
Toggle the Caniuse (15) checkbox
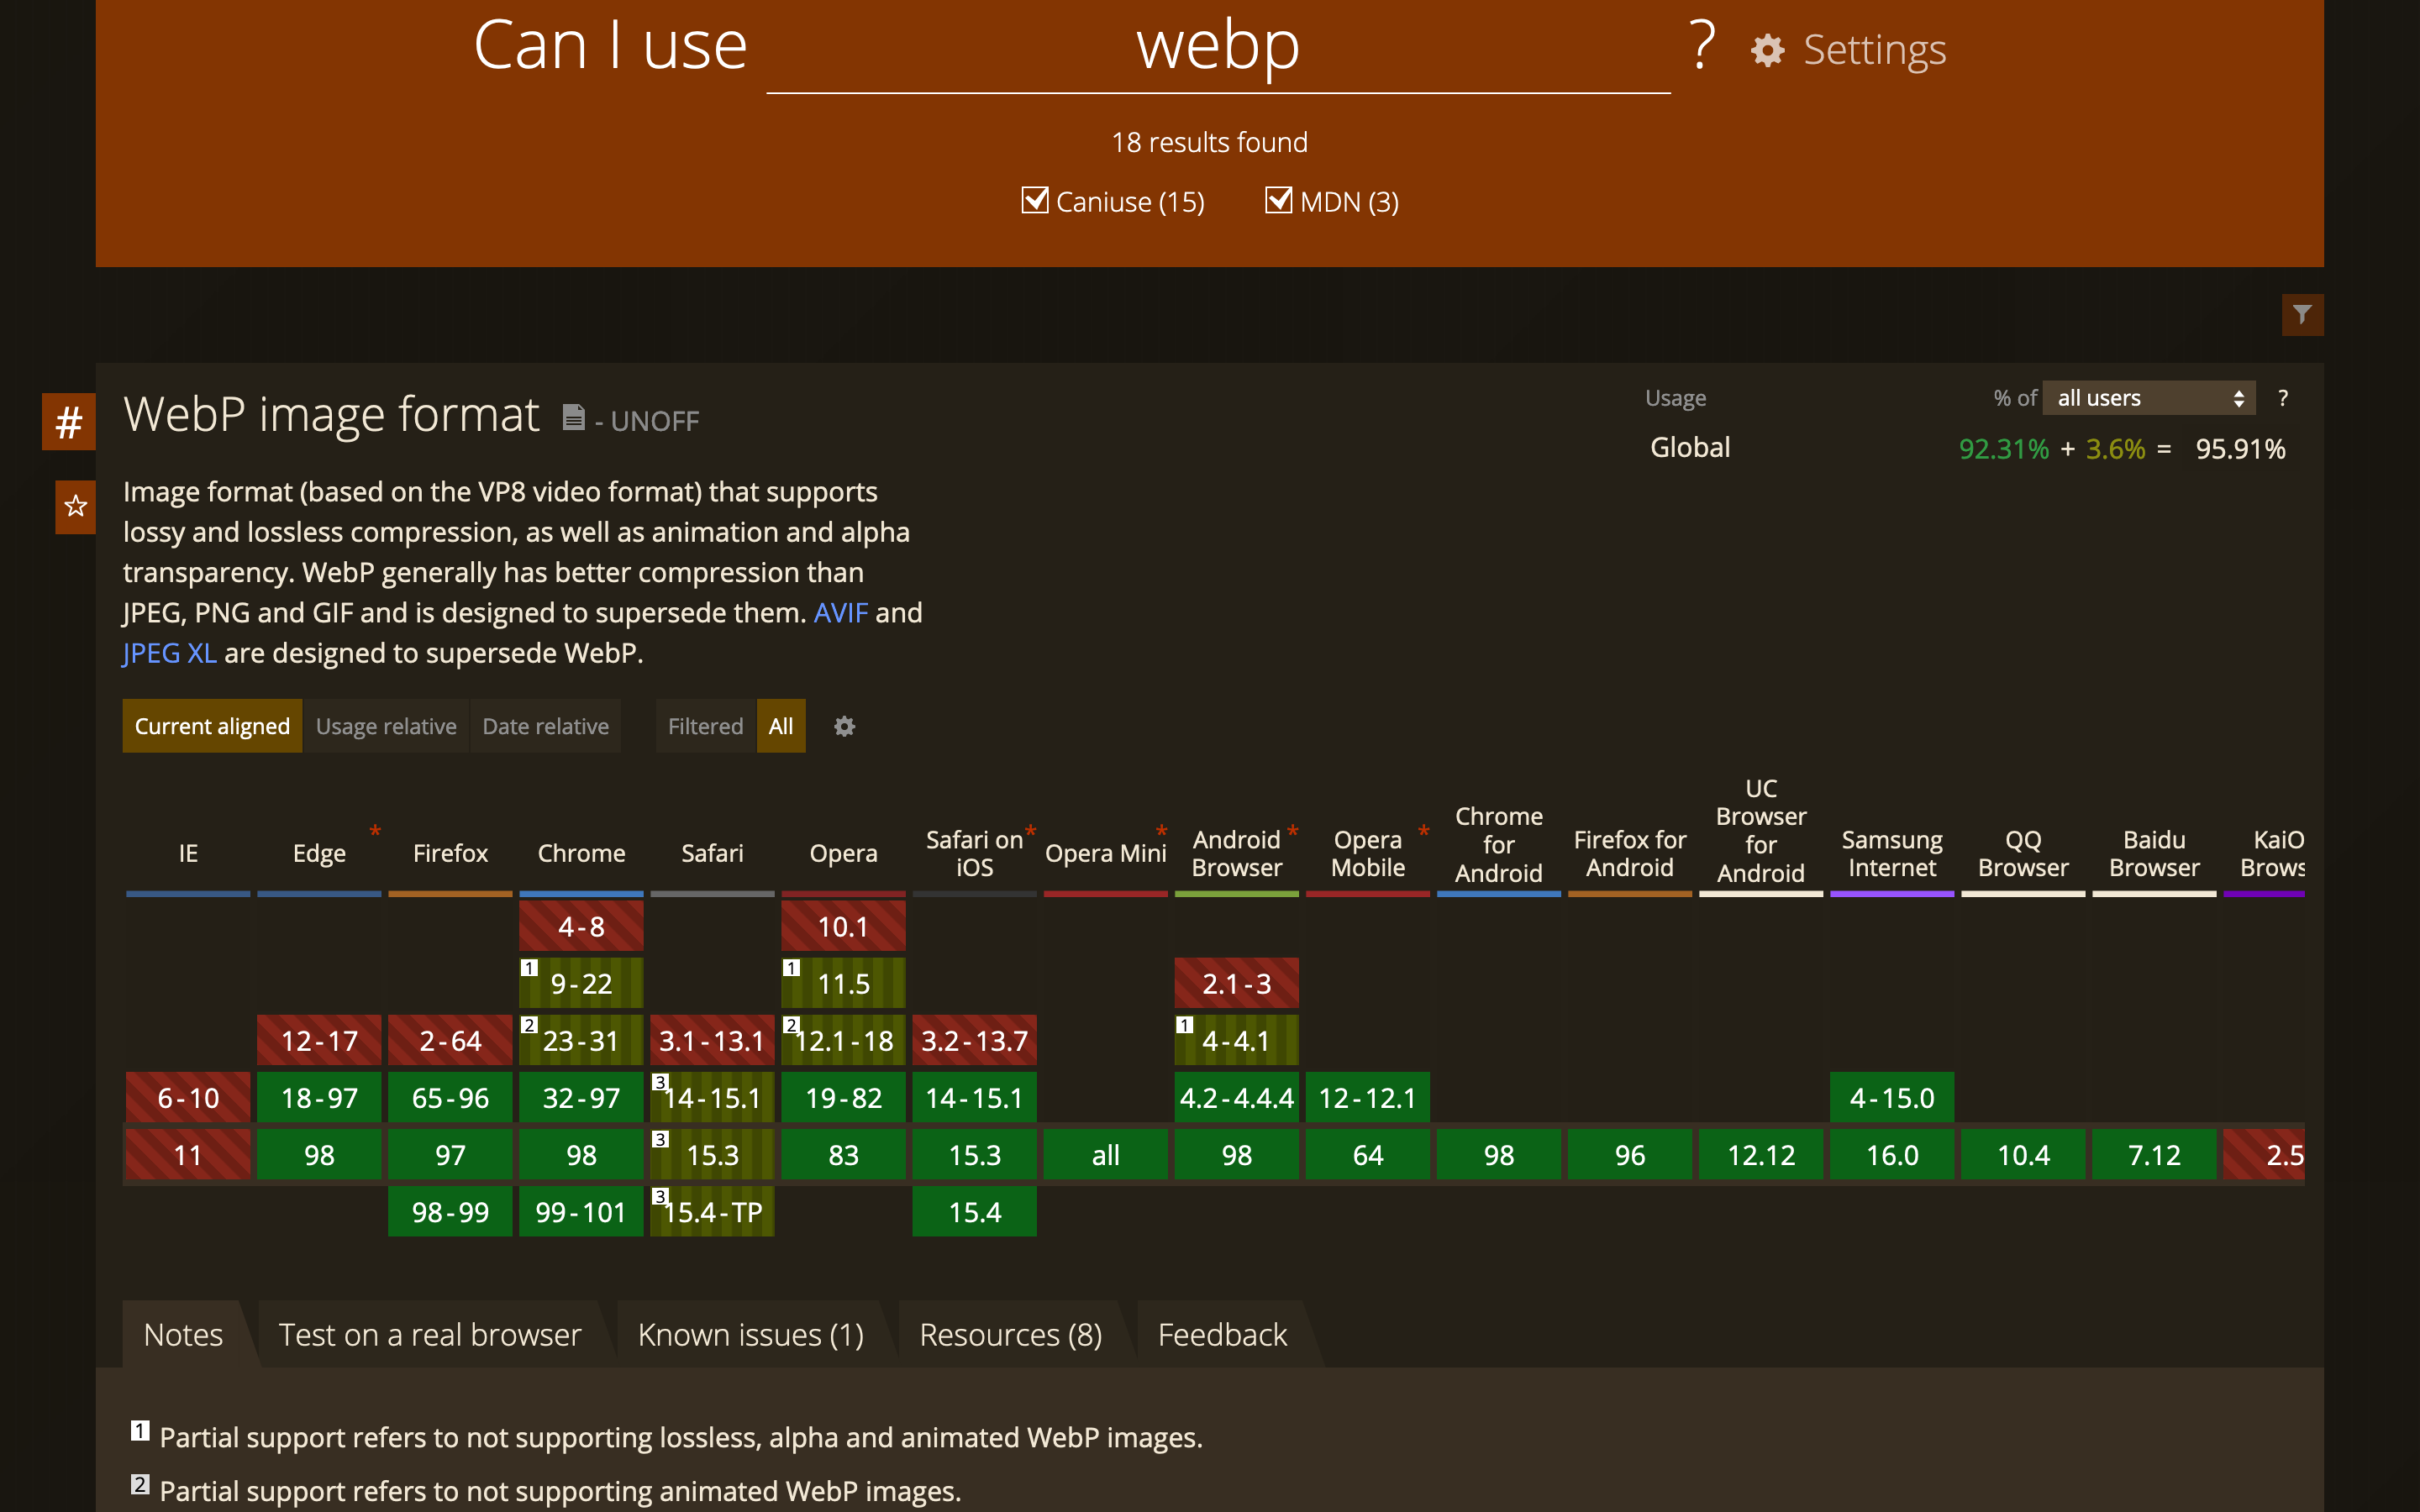1034,200
